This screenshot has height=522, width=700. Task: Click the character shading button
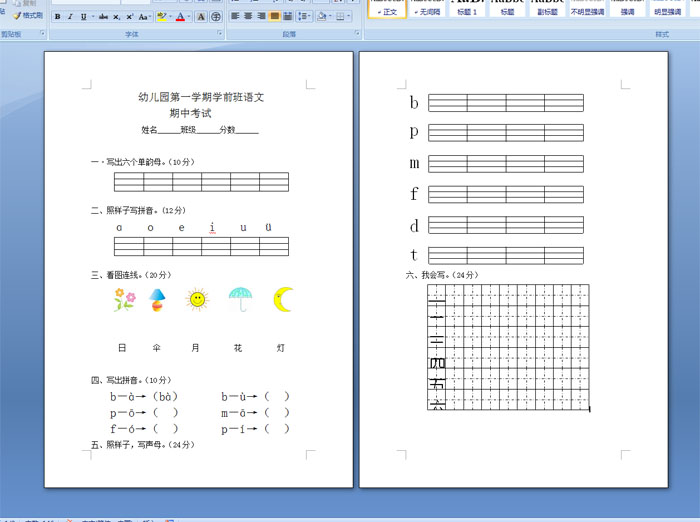pyautogui.click(x=201, y=17)
